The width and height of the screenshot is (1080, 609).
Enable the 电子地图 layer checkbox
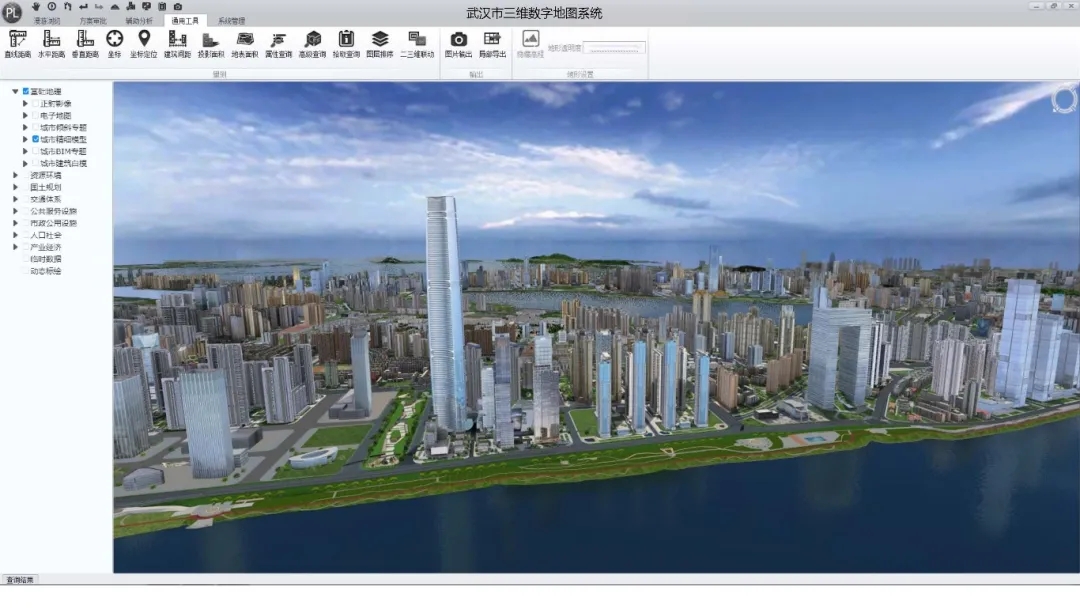(x=36, y=115)
